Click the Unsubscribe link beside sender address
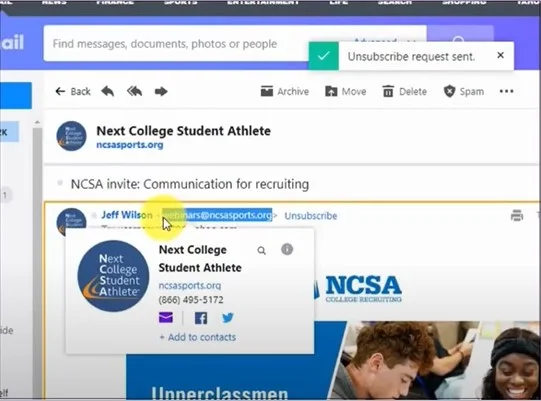The height and width of the screenshot is (401, 541). 311,216
